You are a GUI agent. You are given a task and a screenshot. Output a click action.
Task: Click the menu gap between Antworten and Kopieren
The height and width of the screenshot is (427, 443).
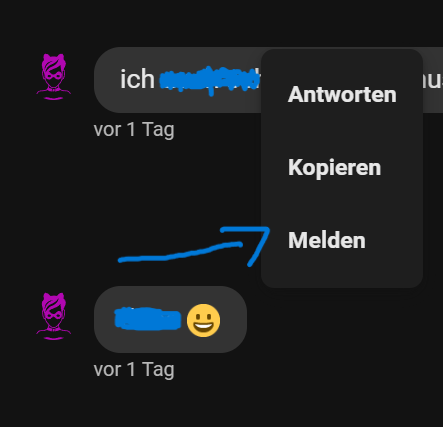click(342, 131)
